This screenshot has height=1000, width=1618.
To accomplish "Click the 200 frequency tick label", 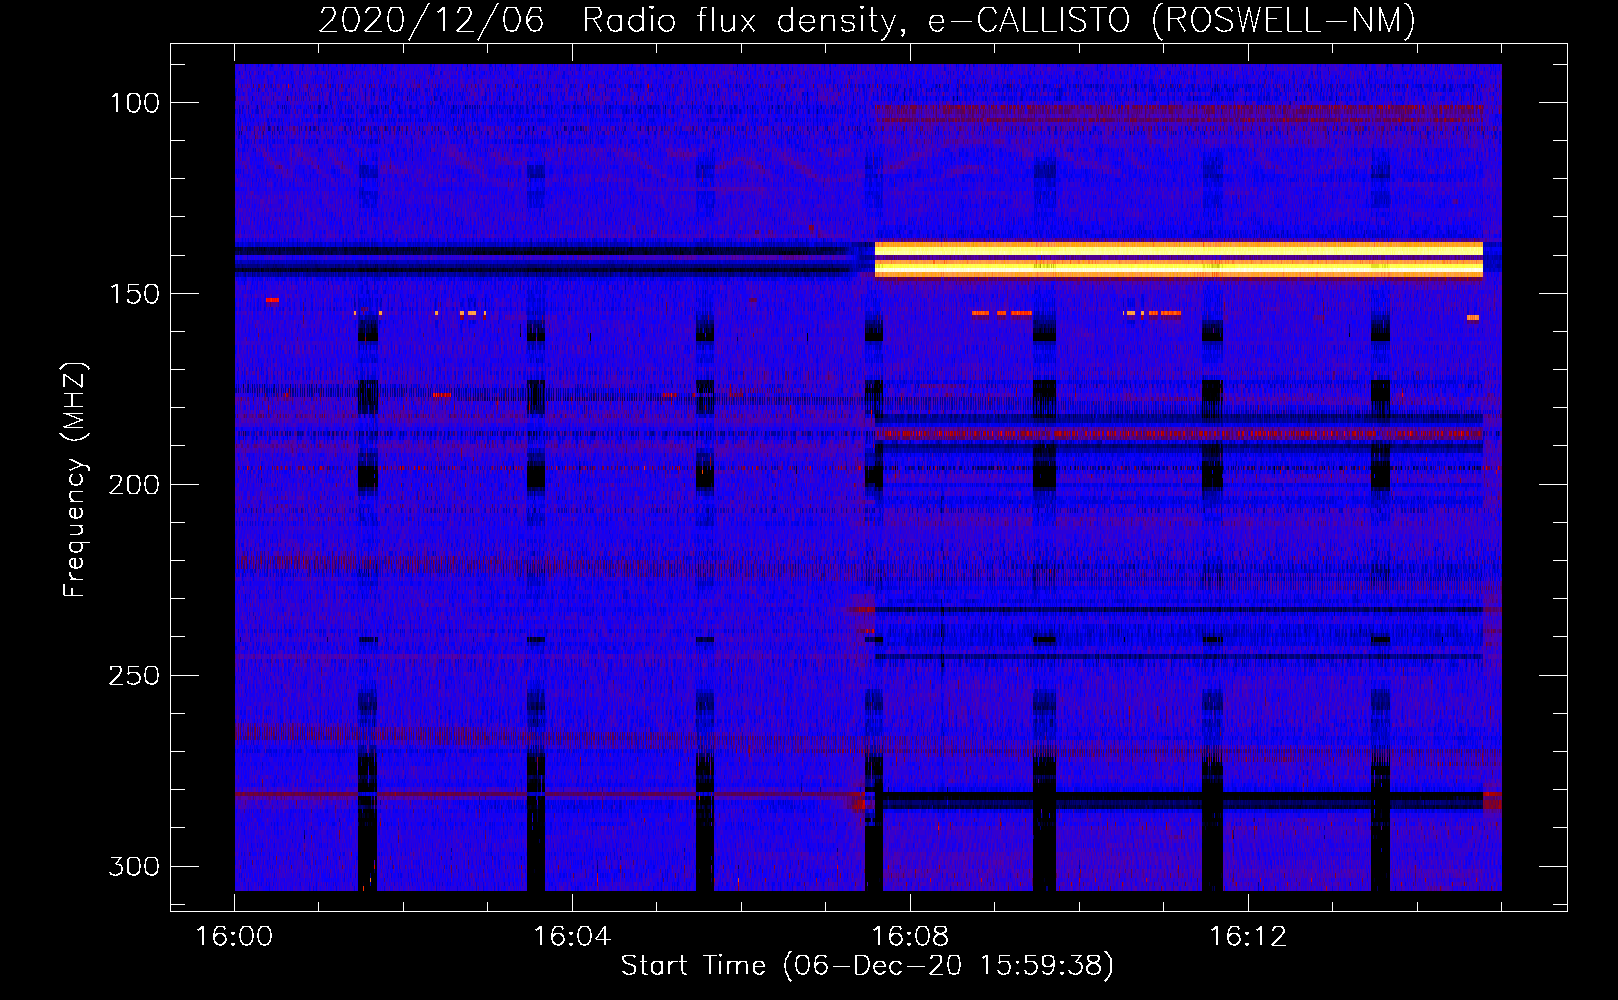I will click(134, 485).
